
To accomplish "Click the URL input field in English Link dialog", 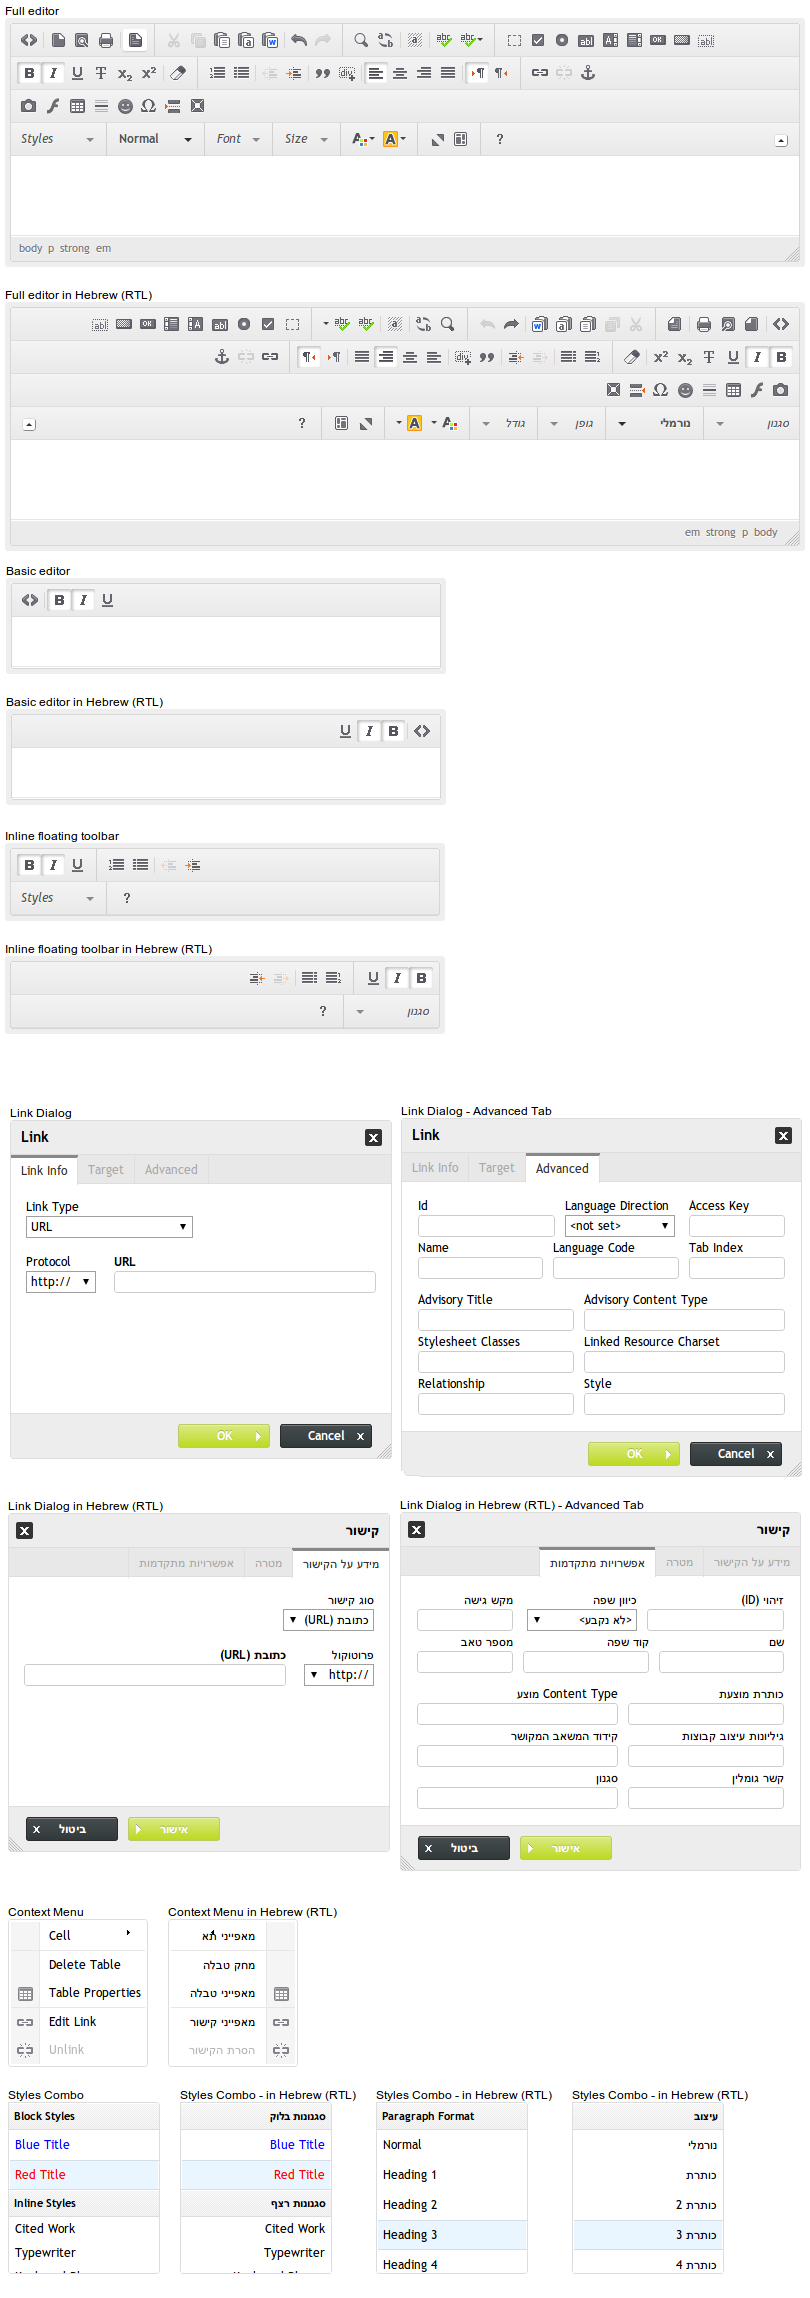I will tap(244, 1282).
